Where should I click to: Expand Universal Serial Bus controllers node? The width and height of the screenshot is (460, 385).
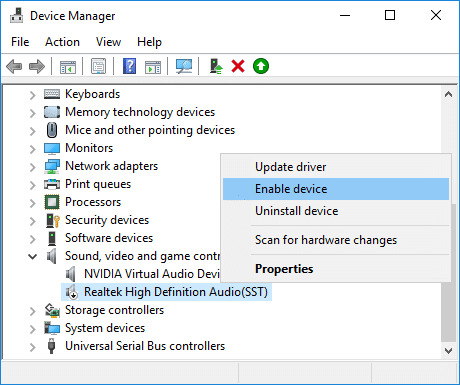coord(32,347)
